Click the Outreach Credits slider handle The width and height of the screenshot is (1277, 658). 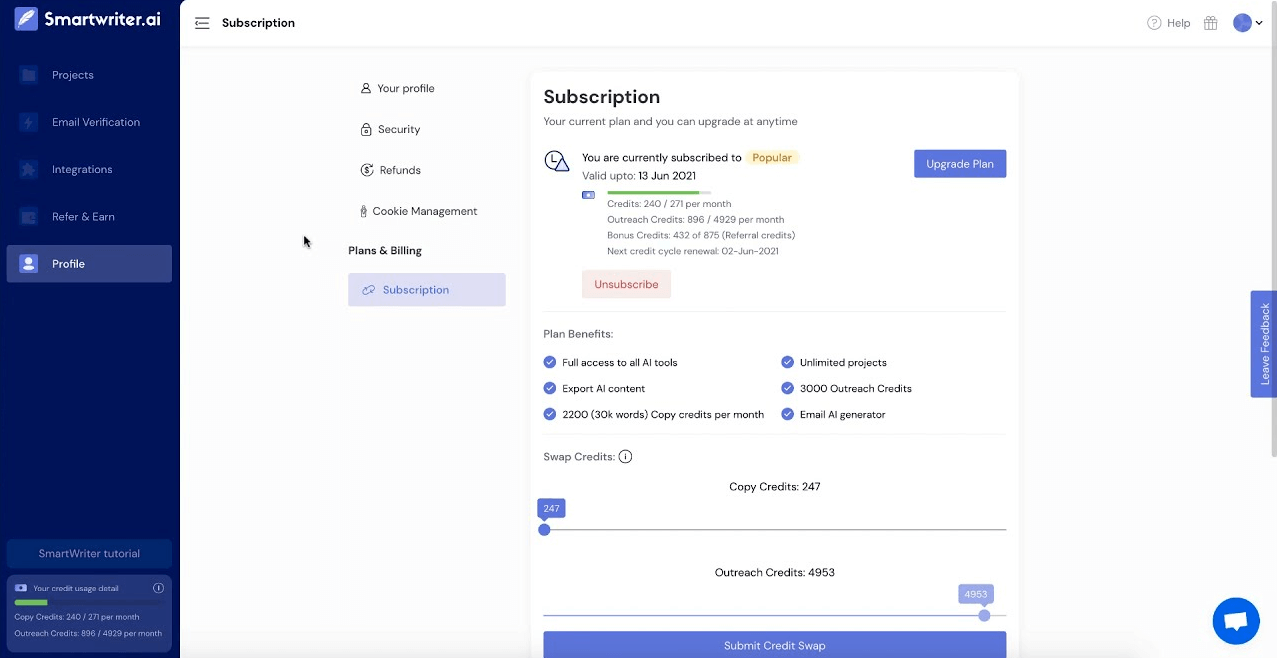(x=984, y=615)
